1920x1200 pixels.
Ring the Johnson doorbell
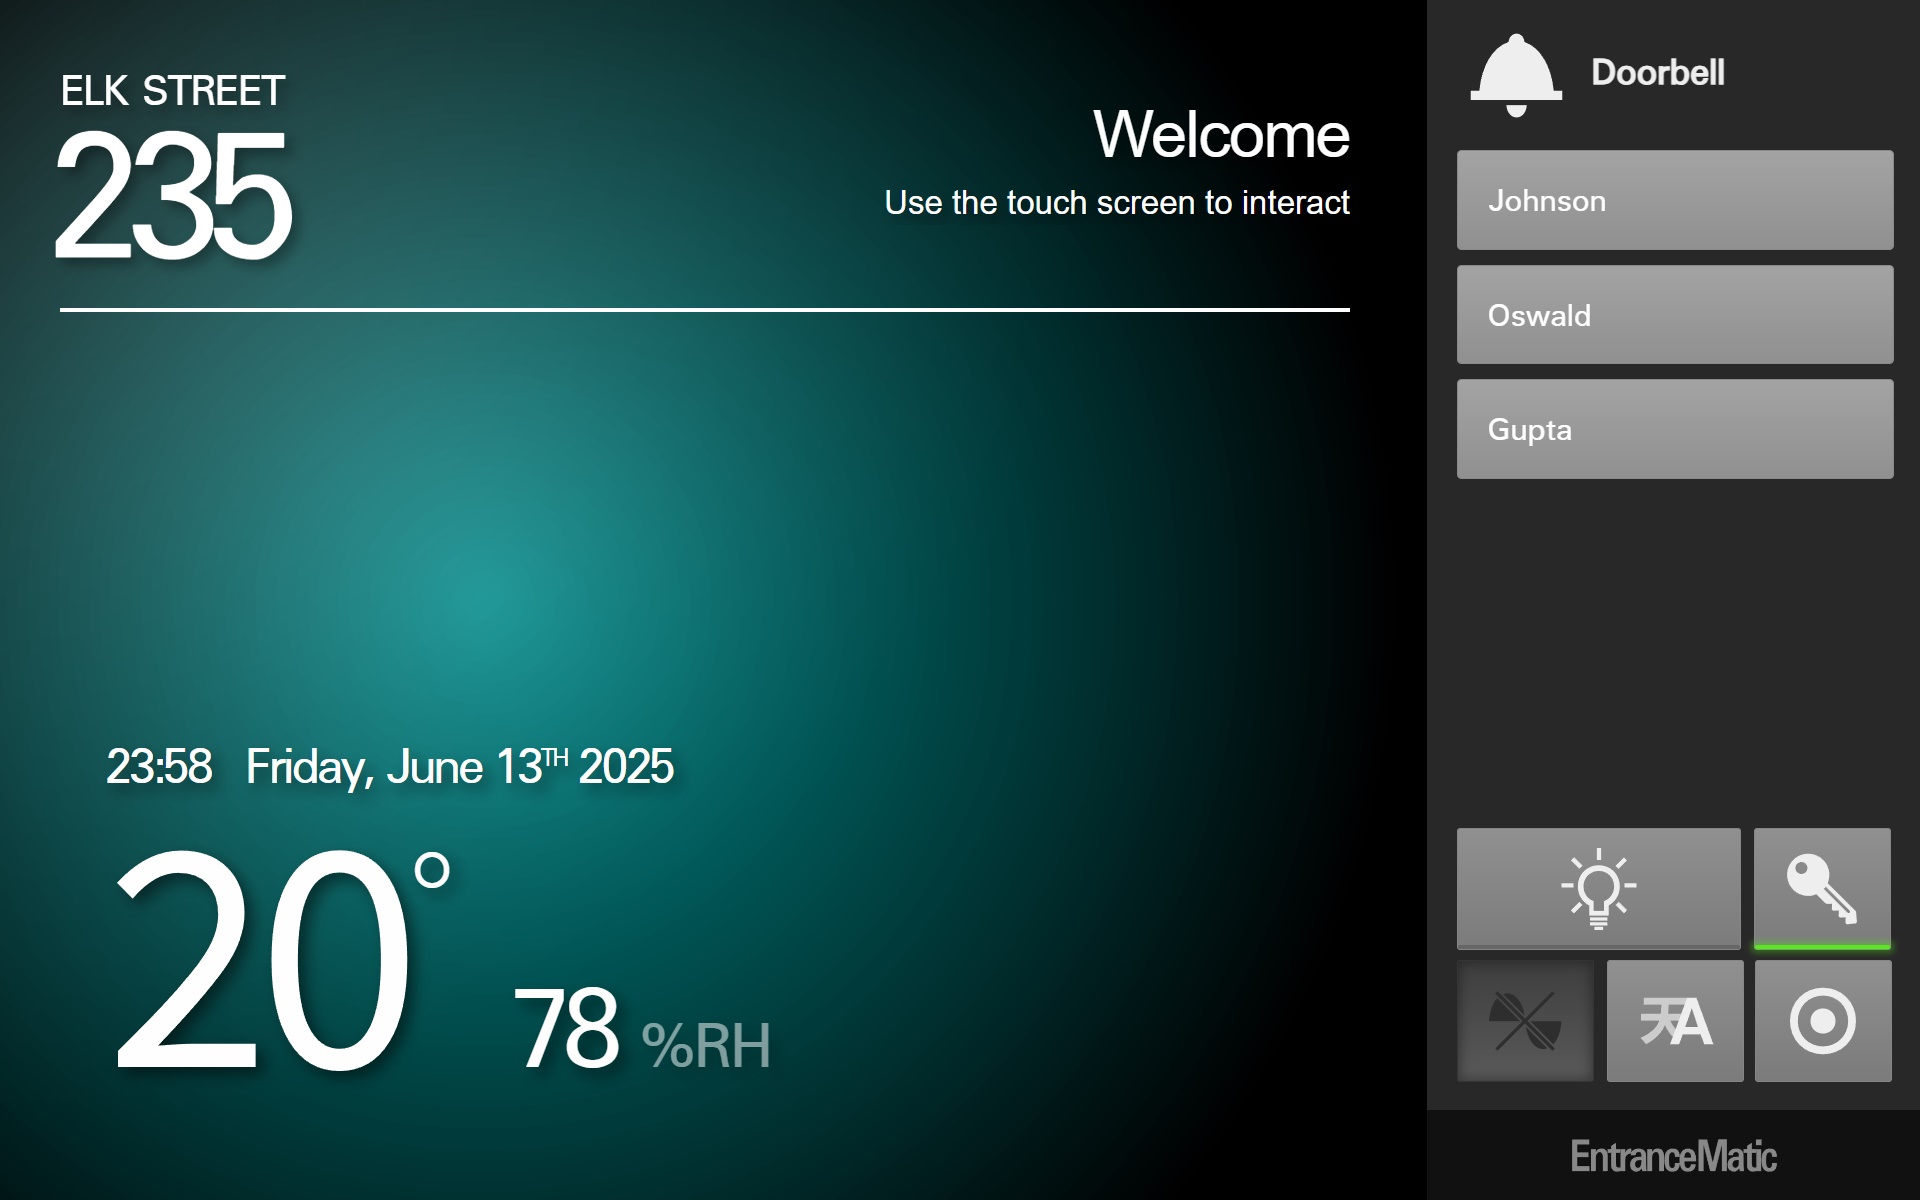tap(1674, 200)
